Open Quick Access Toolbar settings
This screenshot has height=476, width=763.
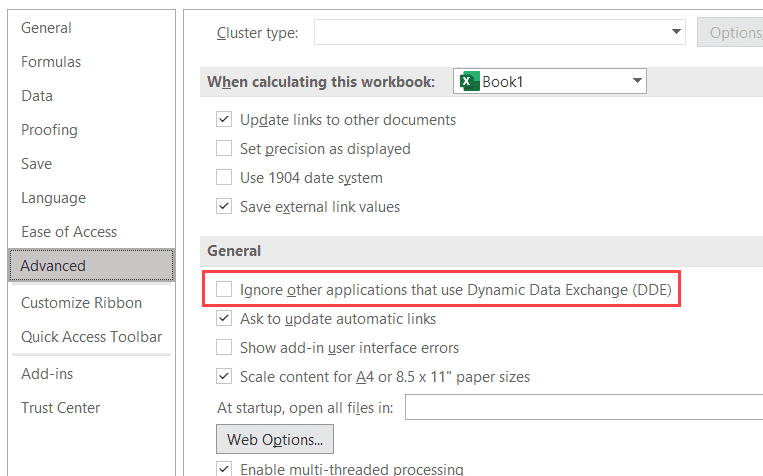(x=91, y=337)
